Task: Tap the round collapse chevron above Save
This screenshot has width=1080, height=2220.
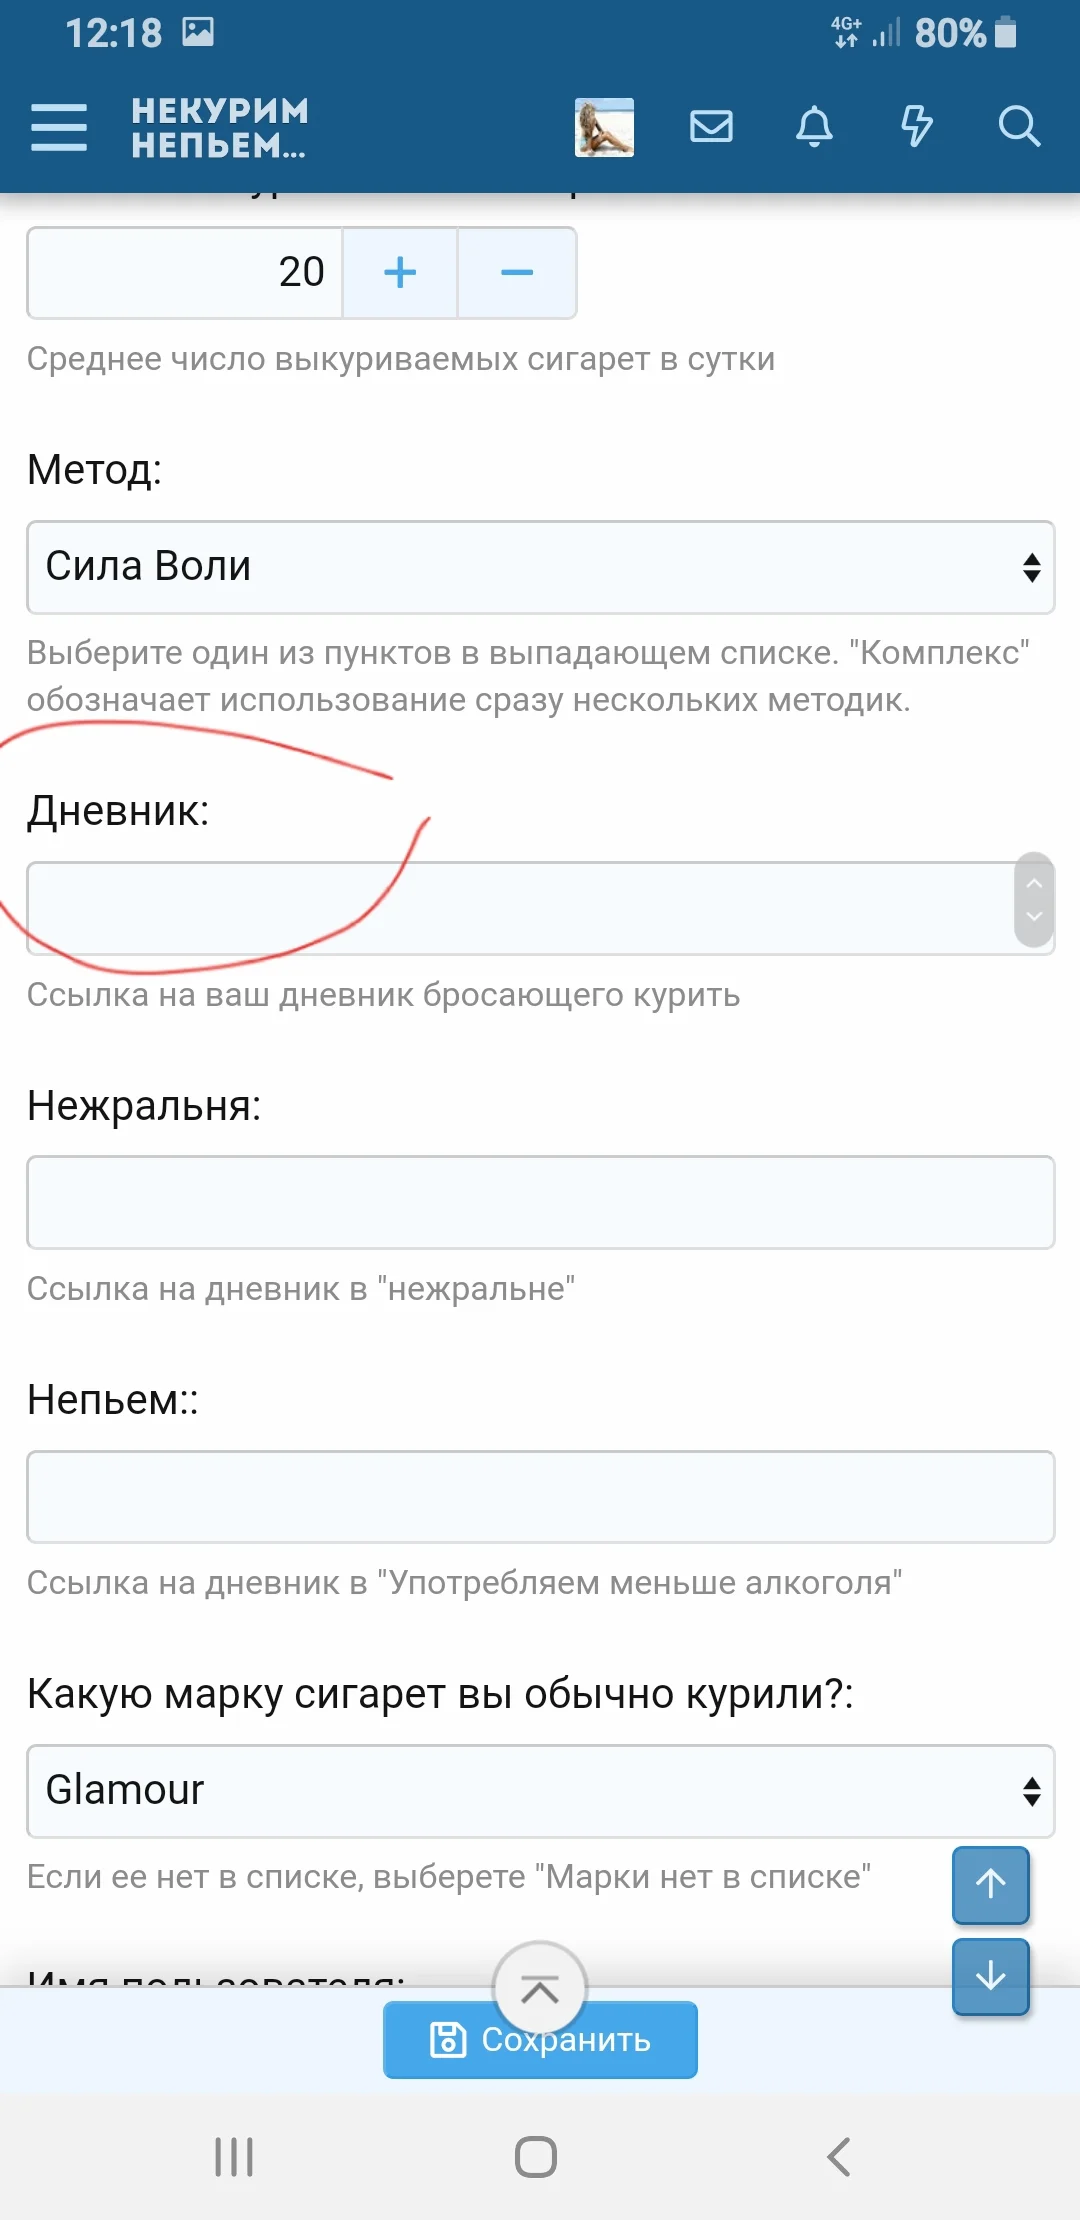Action: tap(540, 1990)
